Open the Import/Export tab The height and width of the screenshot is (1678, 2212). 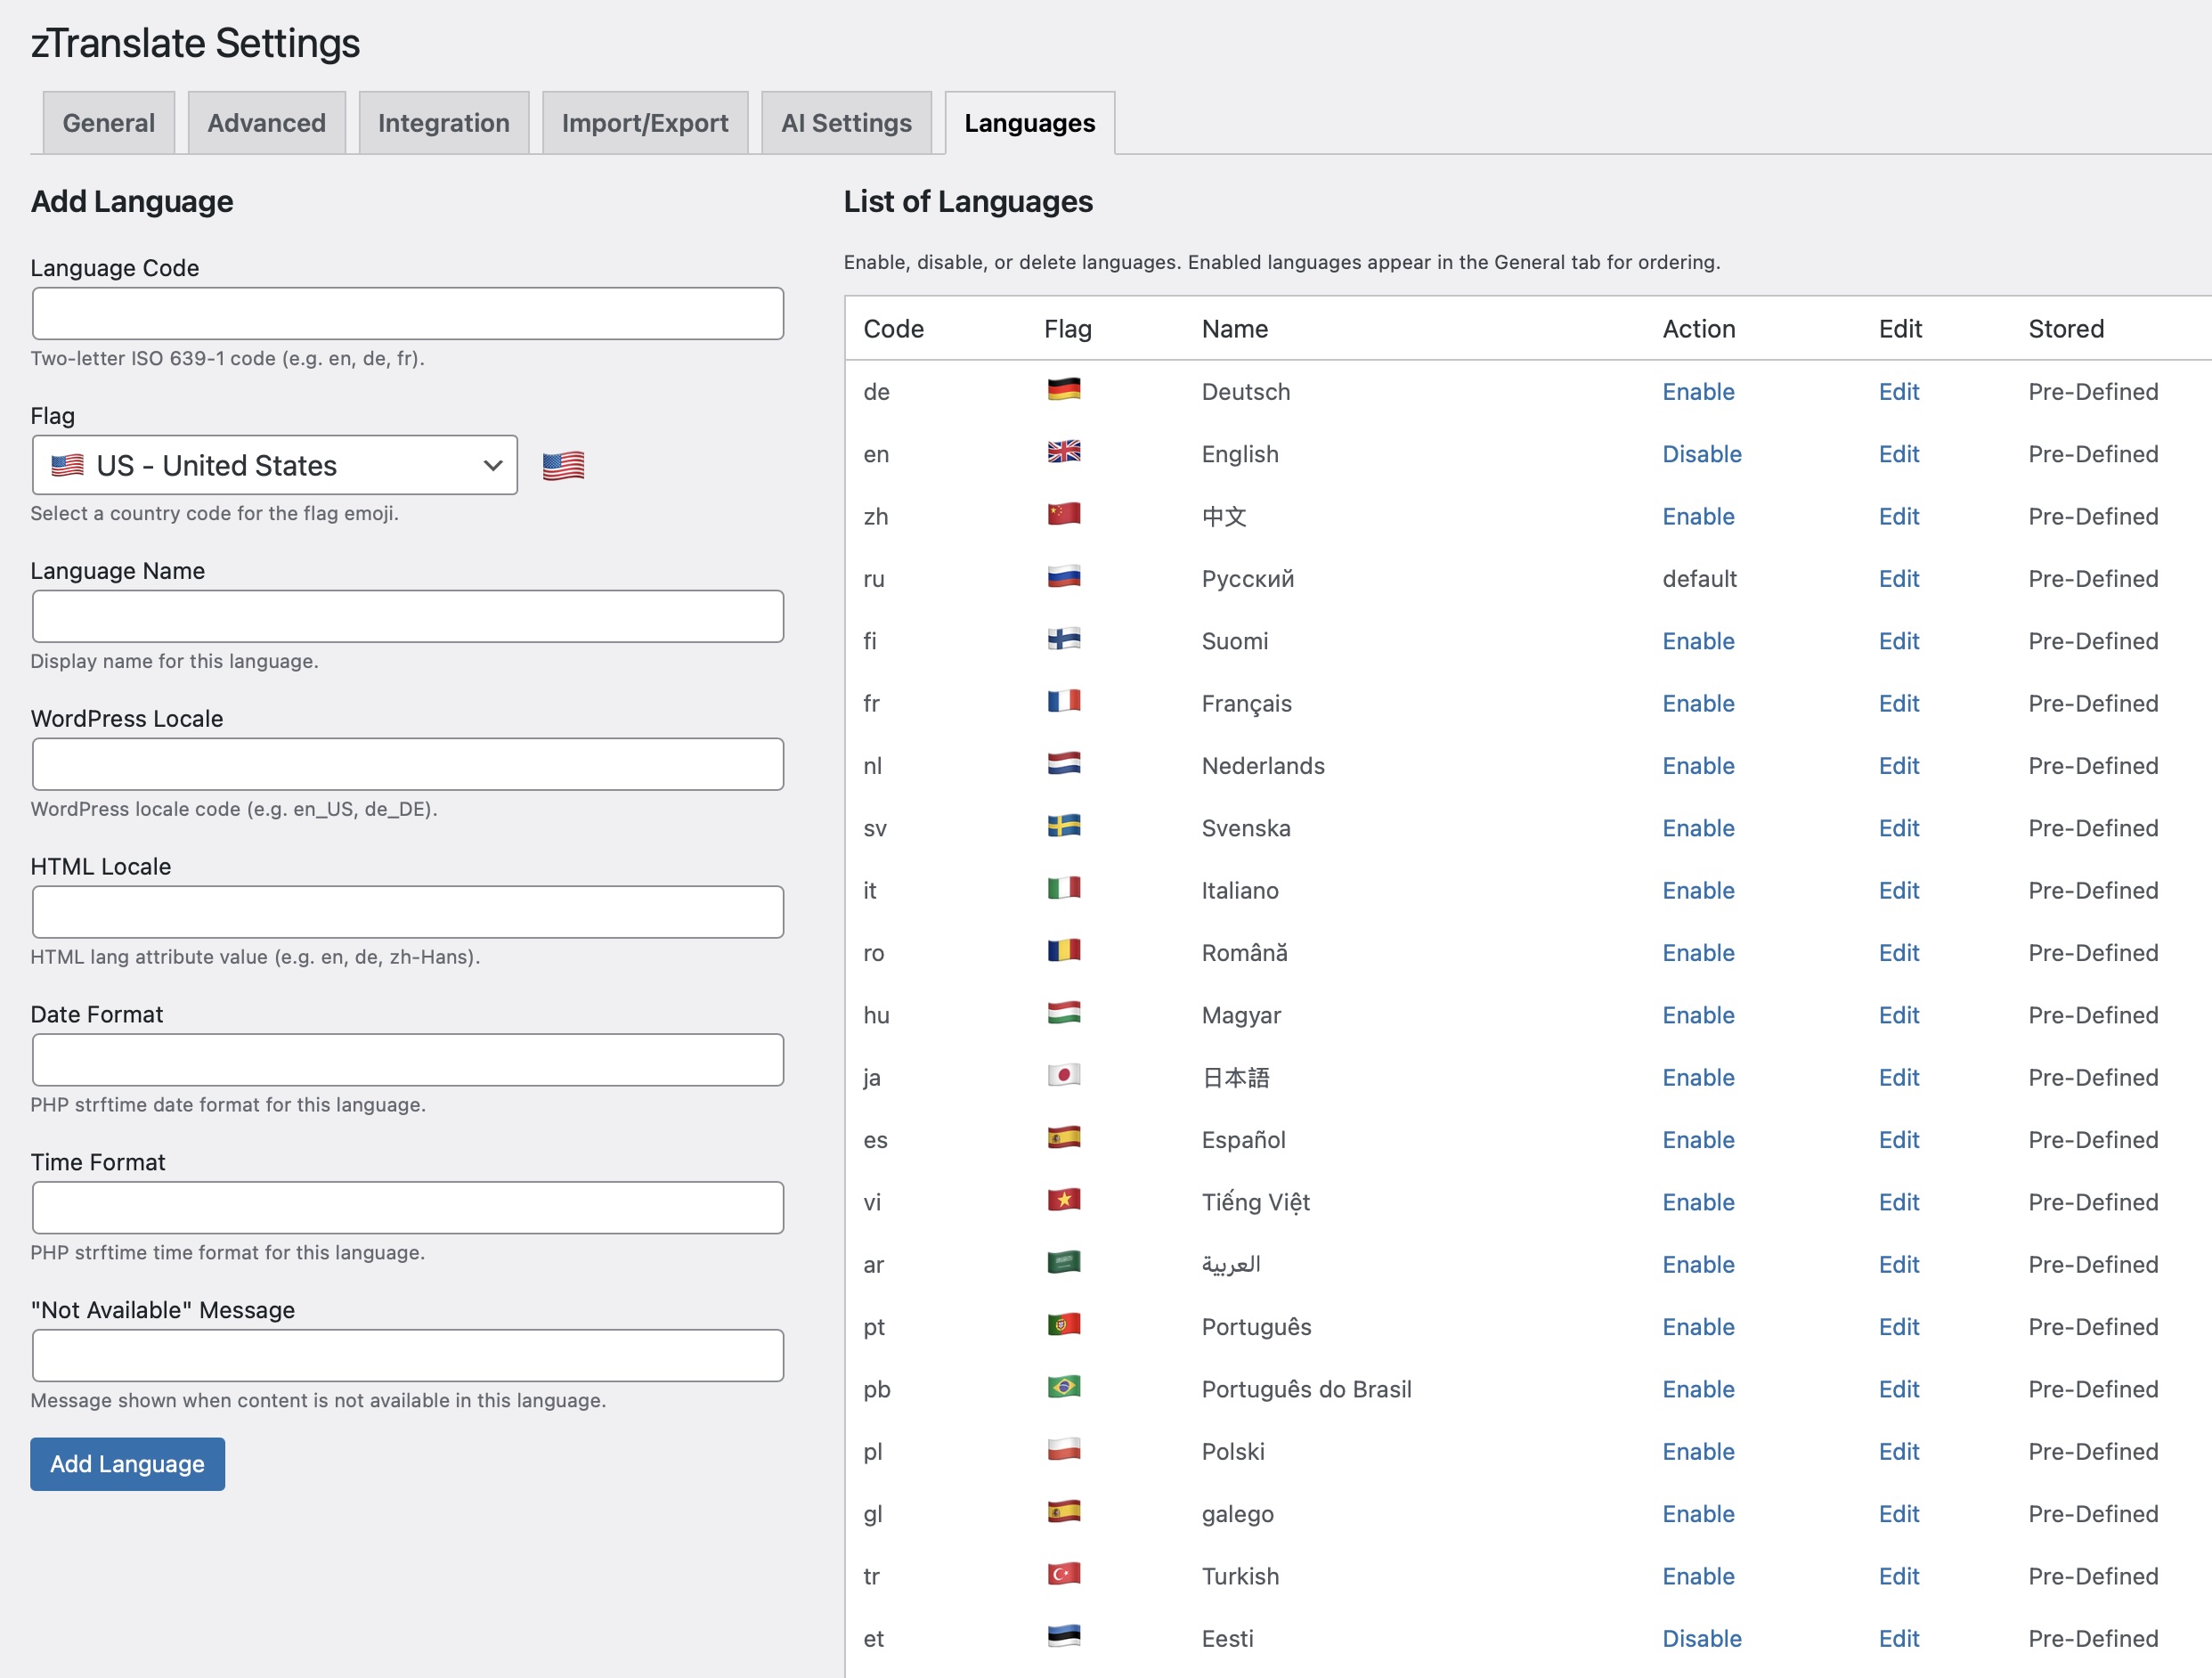[x=645, y=123]
